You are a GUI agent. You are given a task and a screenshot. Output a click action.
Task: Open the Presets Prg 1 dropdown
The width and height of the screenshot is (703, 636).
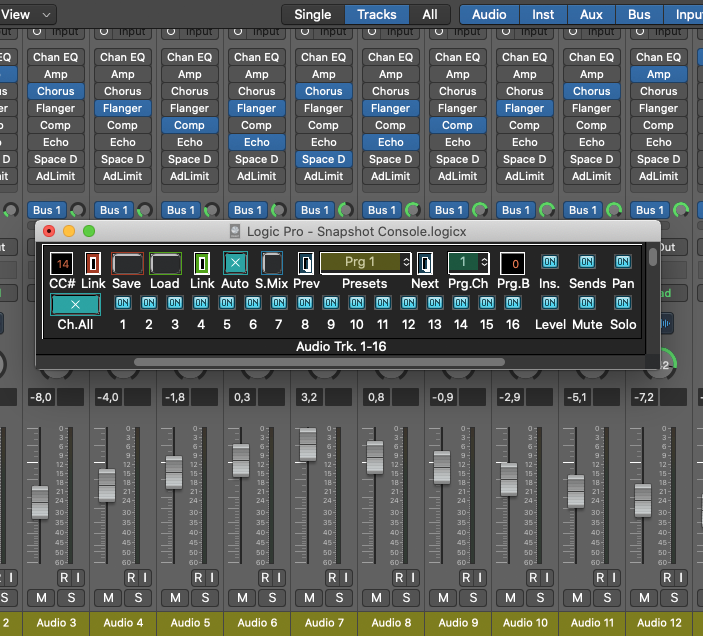tap(365, 262)
